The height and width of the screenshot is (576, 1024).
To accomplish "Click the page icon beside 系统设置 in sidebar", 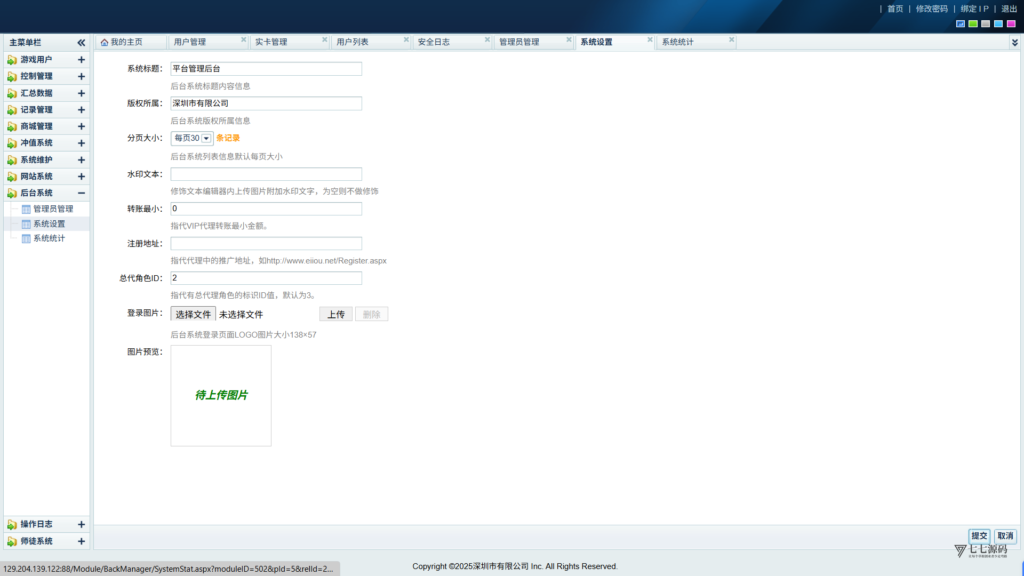I will [26, 224].
